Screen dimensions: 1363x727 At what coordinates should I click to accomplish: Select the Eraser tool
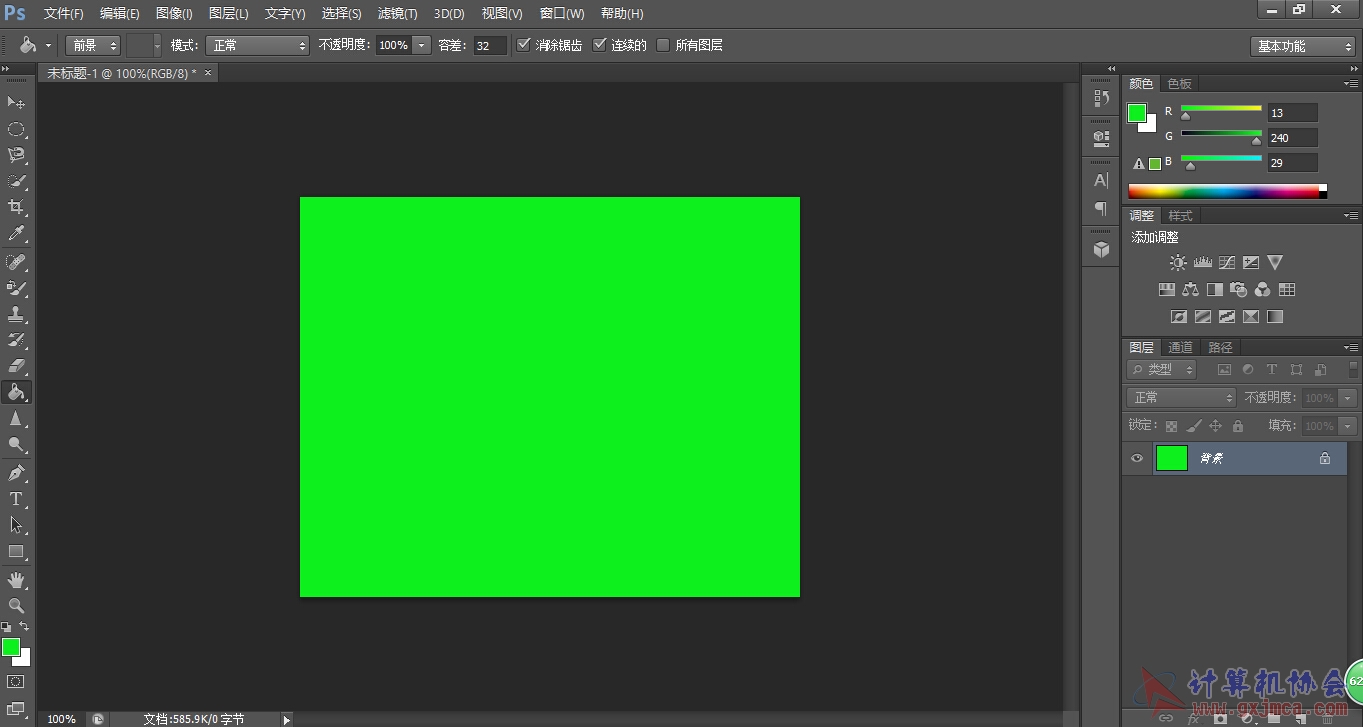pos(16,366)
